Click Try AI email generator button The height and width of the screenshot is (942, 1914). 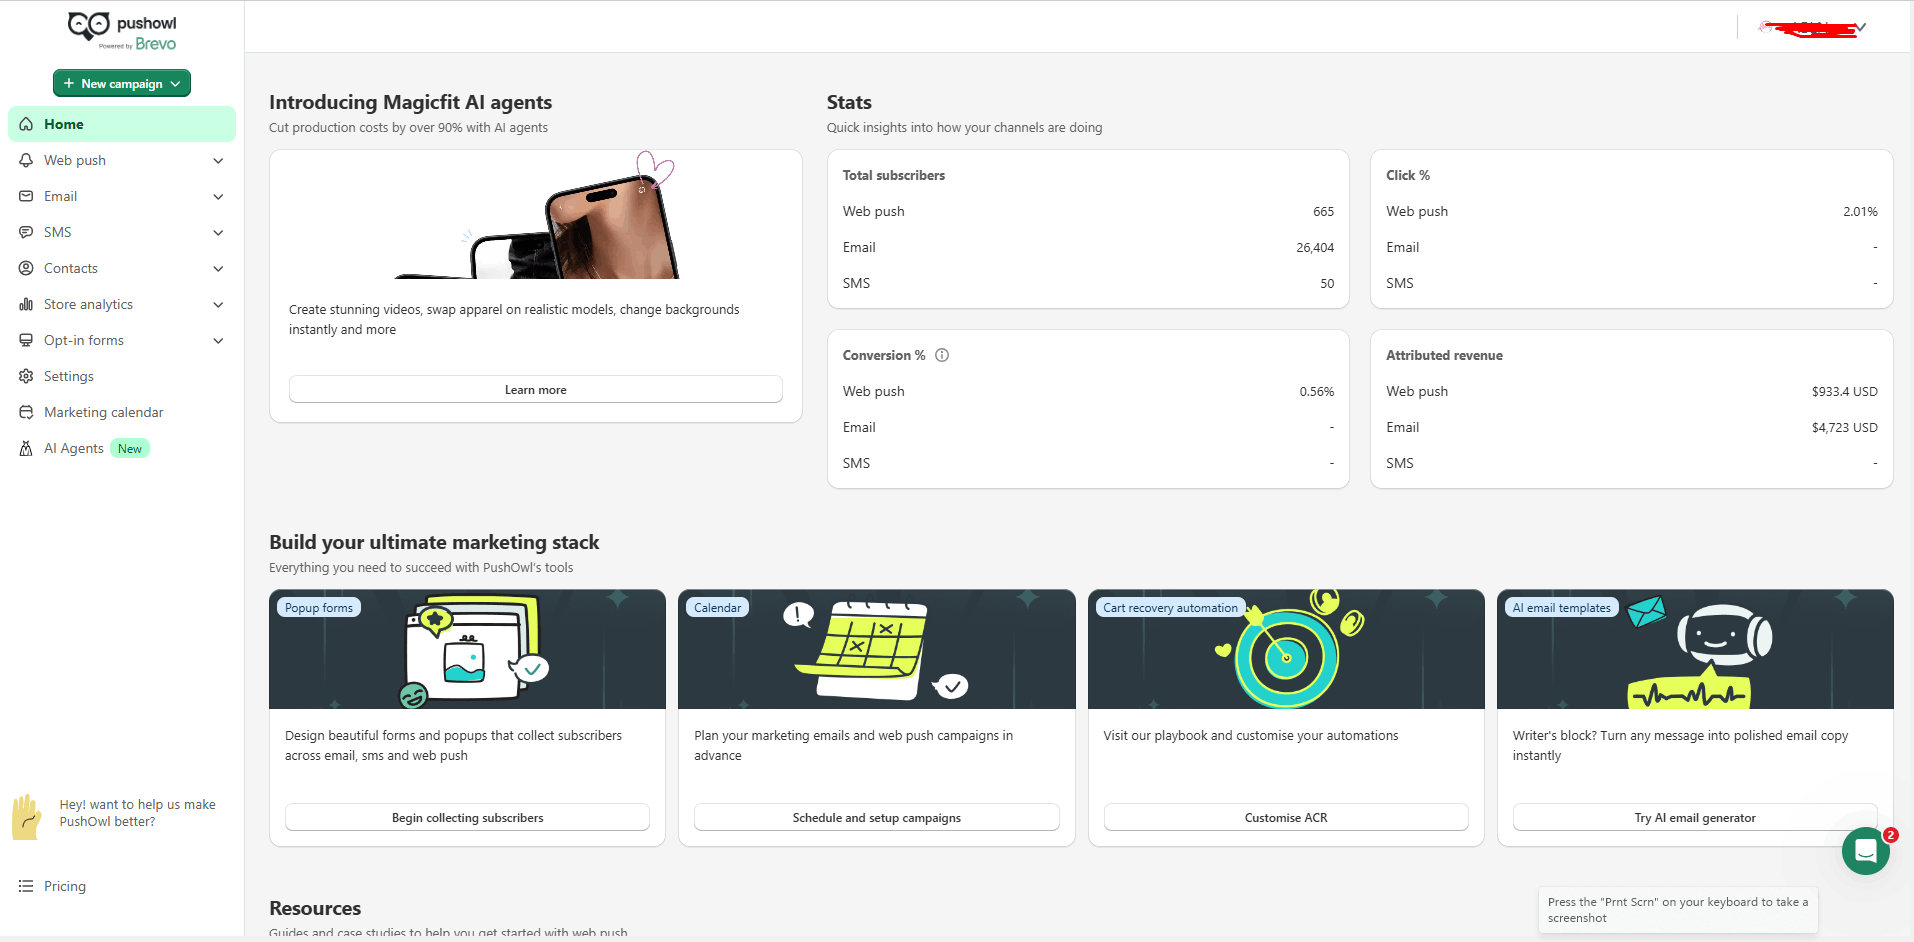[1695, 818]
